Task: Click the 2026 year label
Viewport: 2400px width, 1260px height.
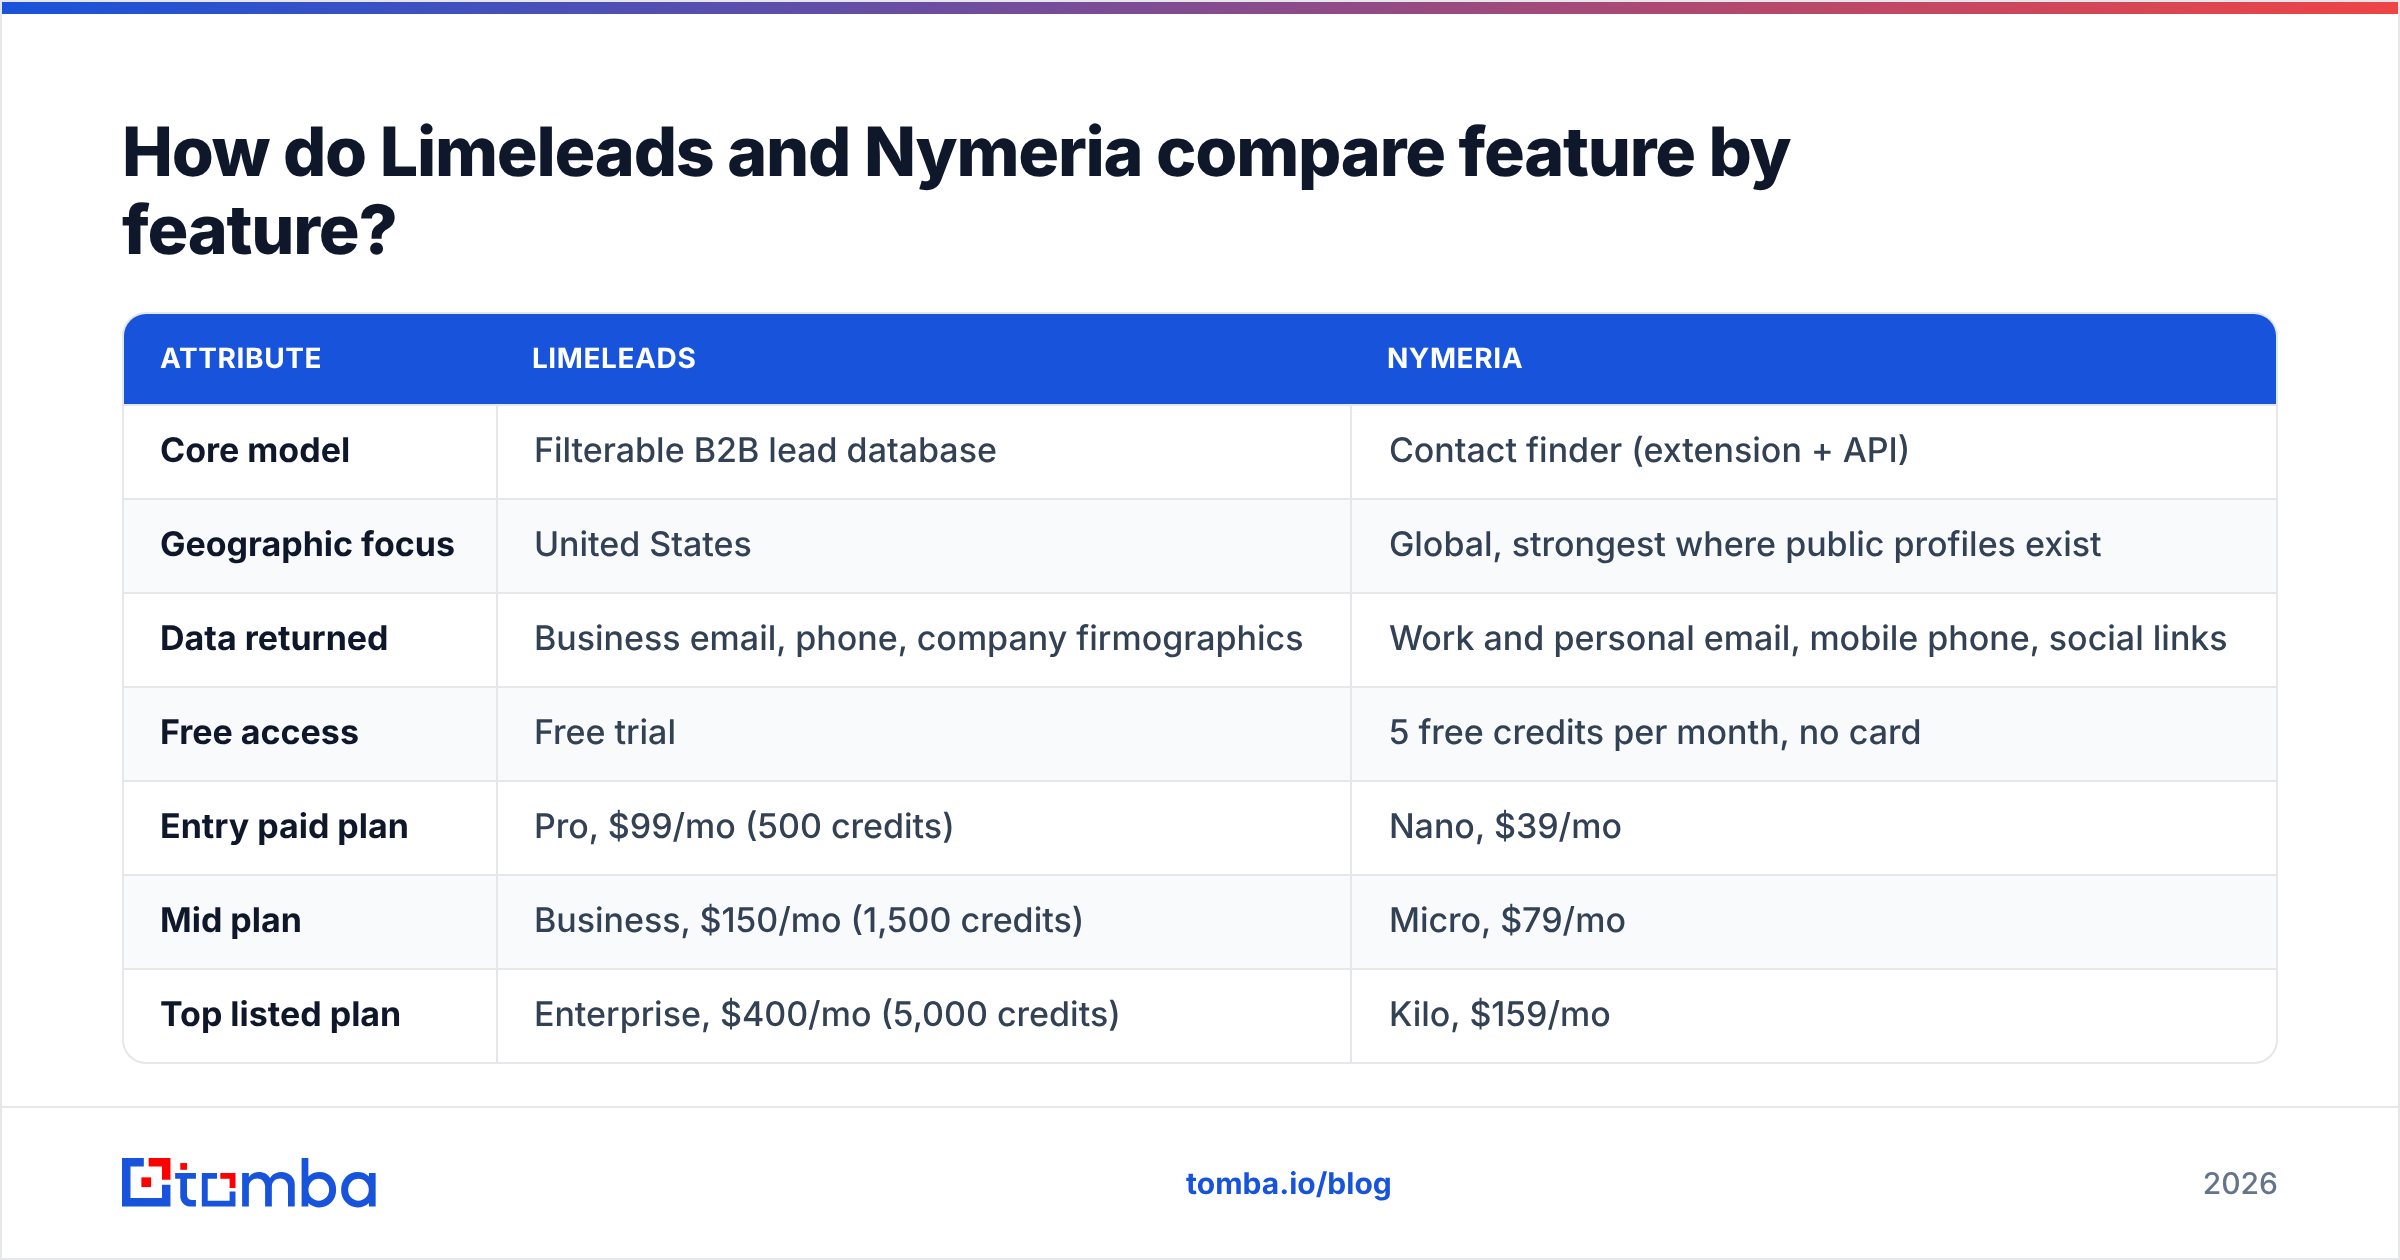Action: [2240, 1184]
